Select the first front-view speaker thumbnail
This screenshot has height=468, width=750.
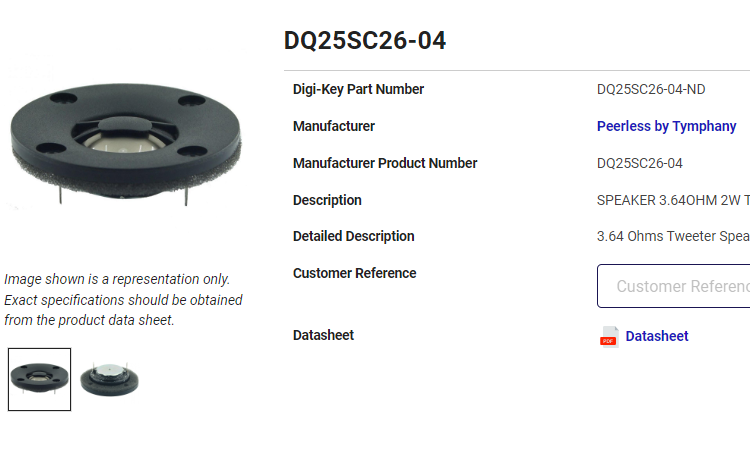tap(39, 379)
